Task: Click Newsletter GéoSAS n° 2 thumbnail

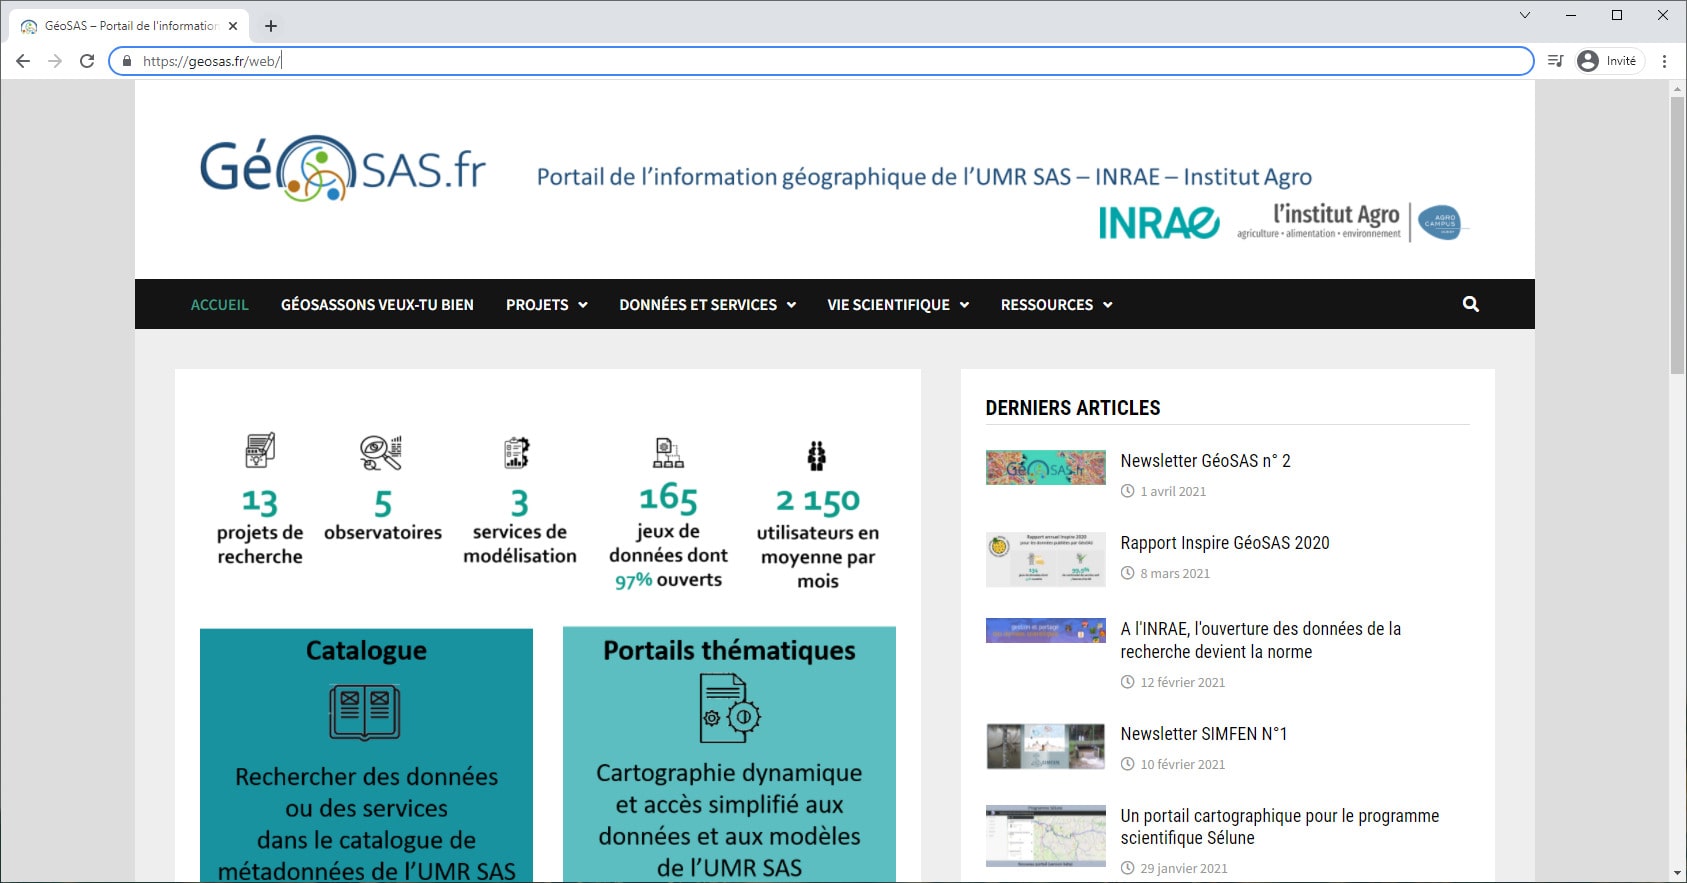Action: coord(1045,468)
